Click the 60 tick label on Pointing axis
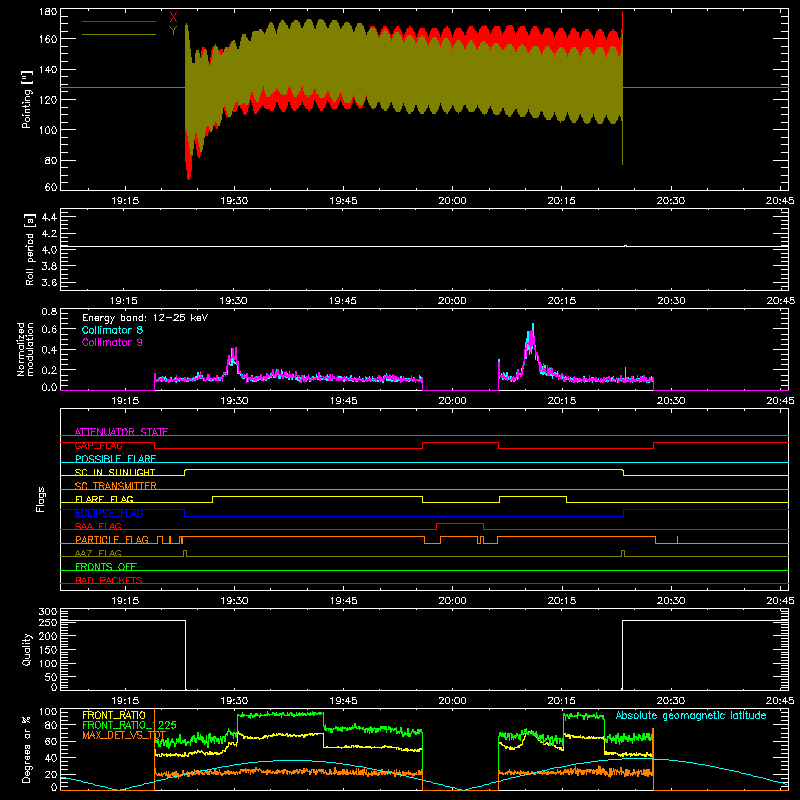 (x=51, y=187)
